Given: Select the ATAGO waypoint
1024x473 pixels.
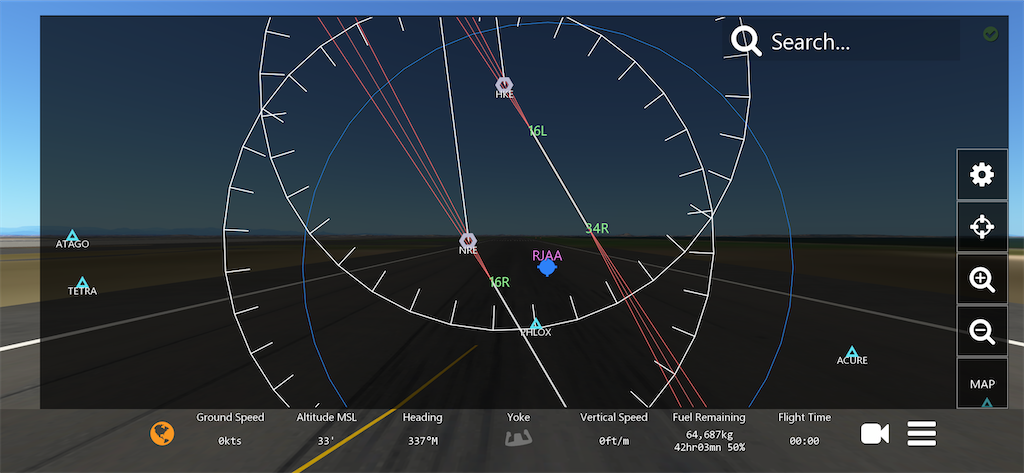Looking at the screenshot, I should point(72,239).
